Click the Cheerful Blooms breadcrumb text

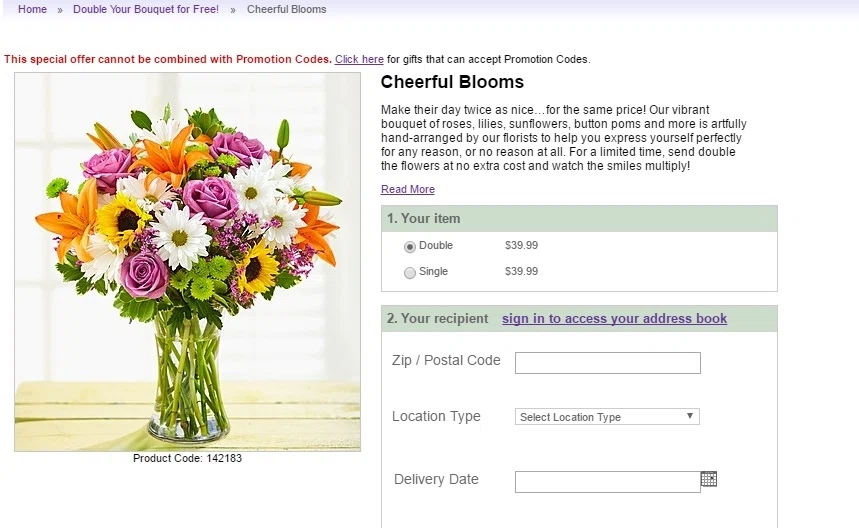click(287, 9)
